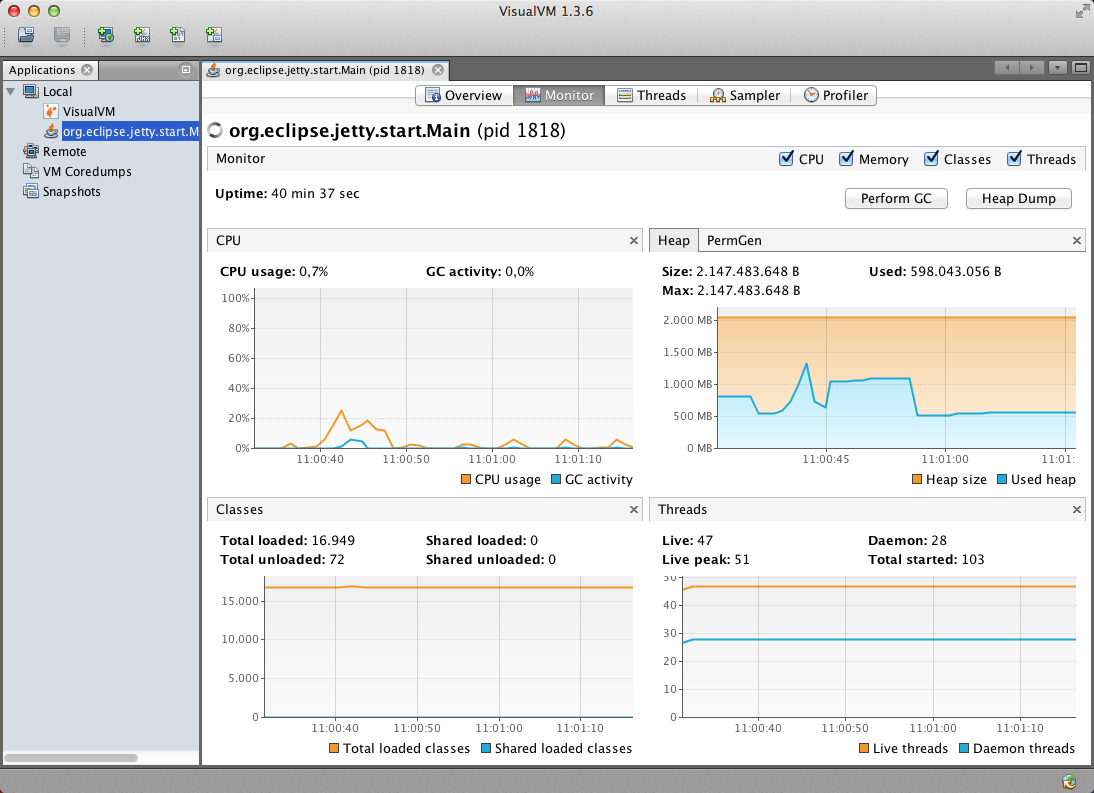This screenshot has width=1094, height=793.
Task: Click the Applications panel tab label
Action: 42,70
